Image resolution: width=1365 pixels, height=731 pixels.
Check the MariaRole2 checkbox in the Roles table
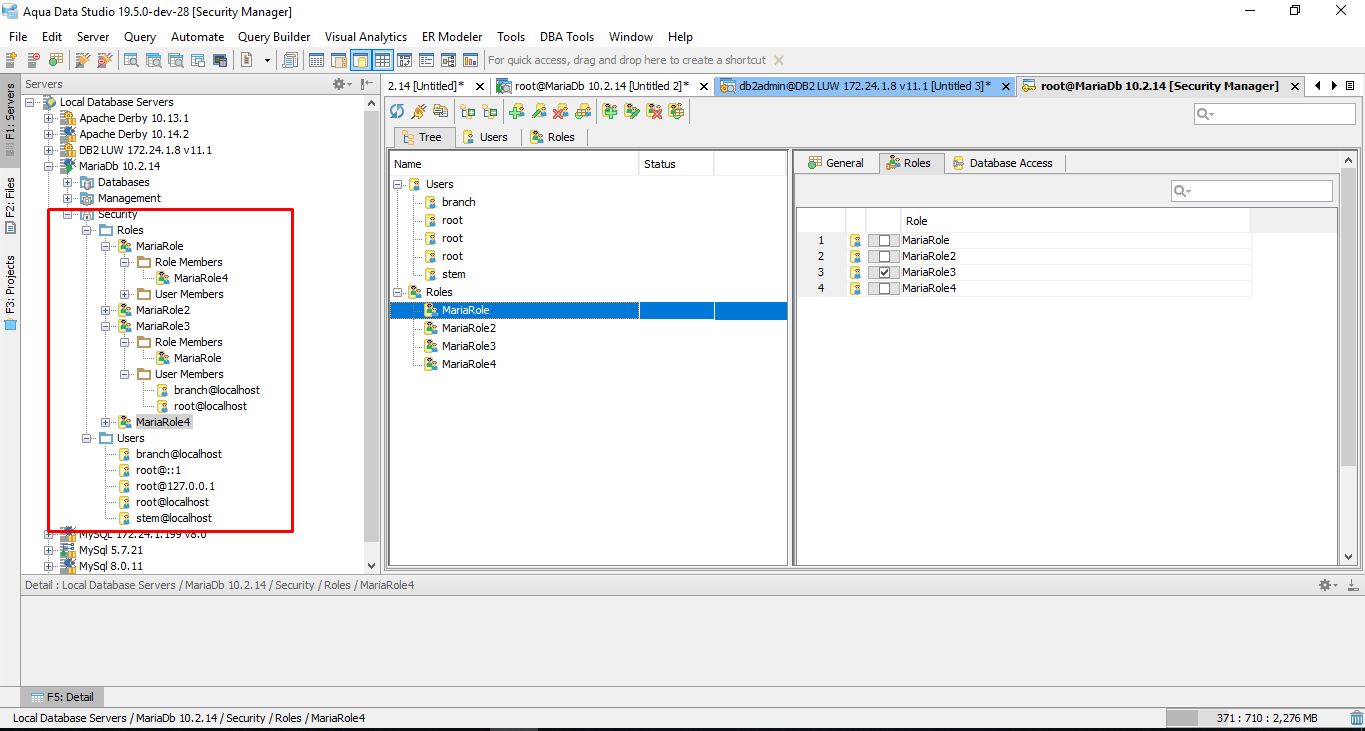(884, 256)
